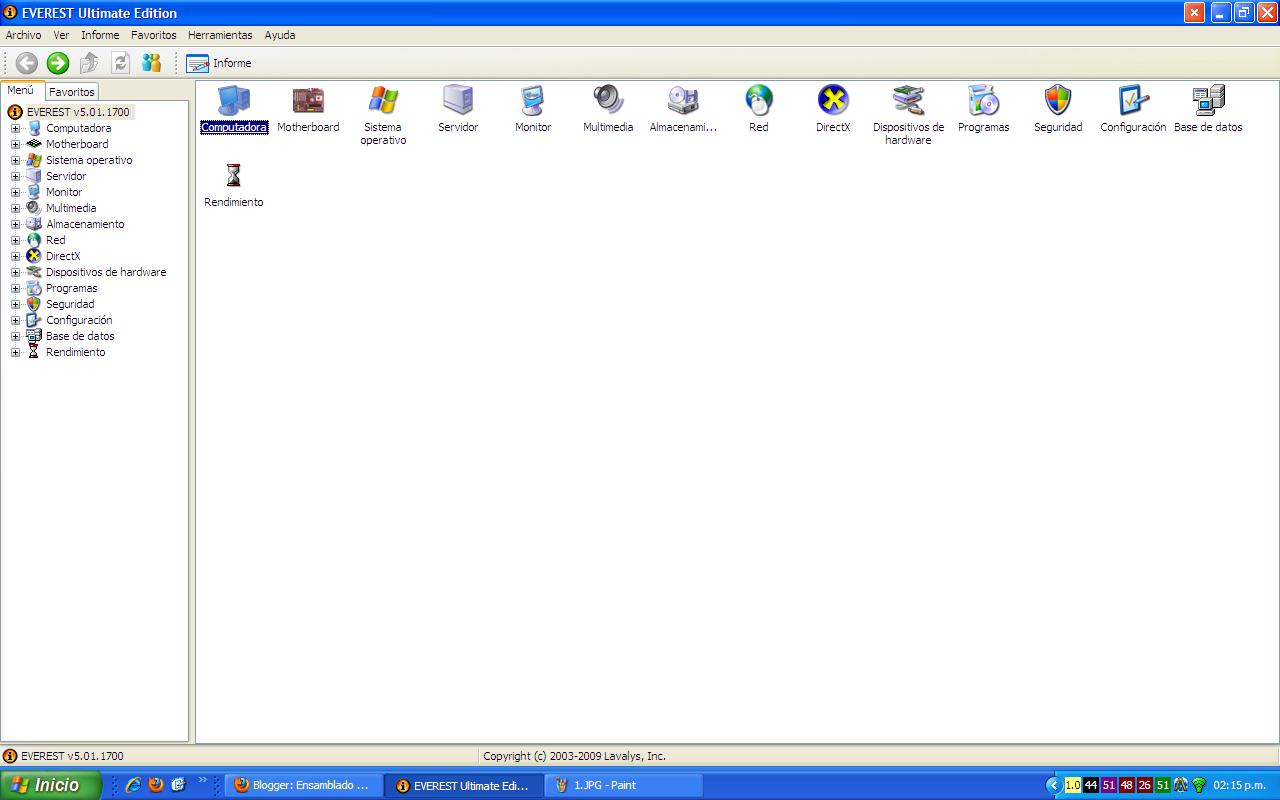This screenshot has width=1280, height=800.
Task: Open the Ayuda menu
Action: (280, 35)
